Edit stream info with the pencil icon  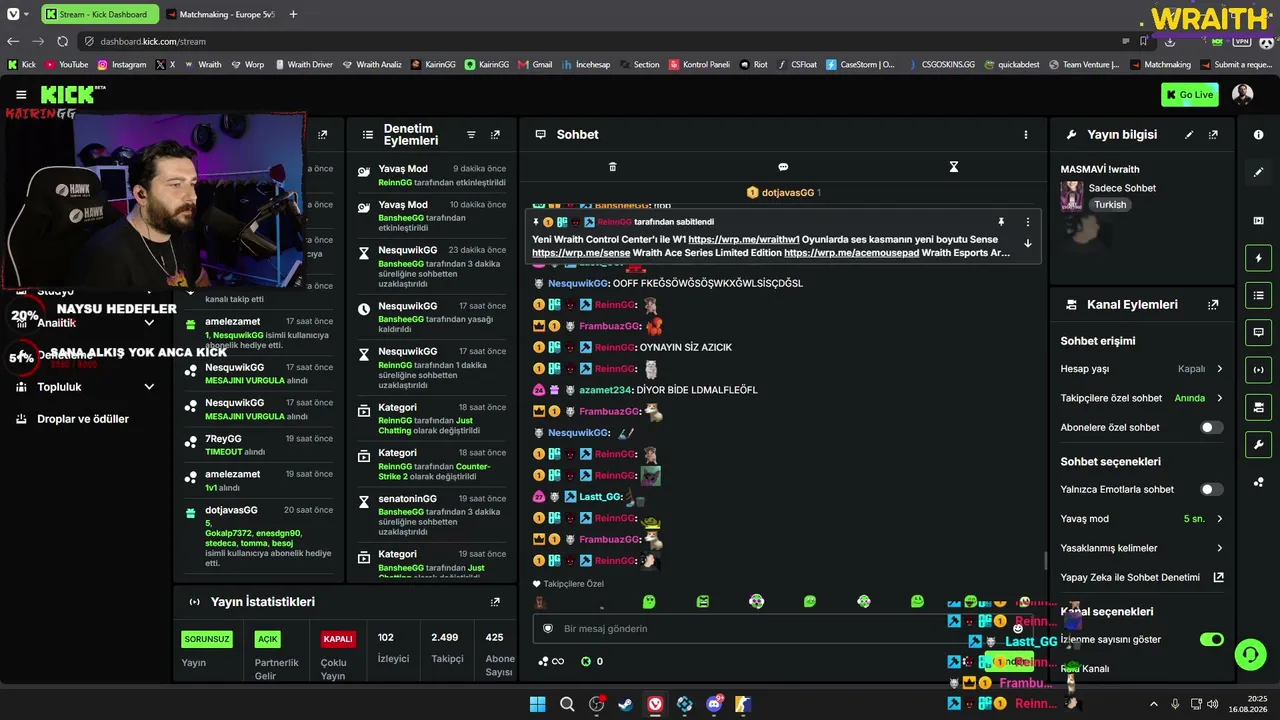pyautogui.click(x=1189, y=135)
